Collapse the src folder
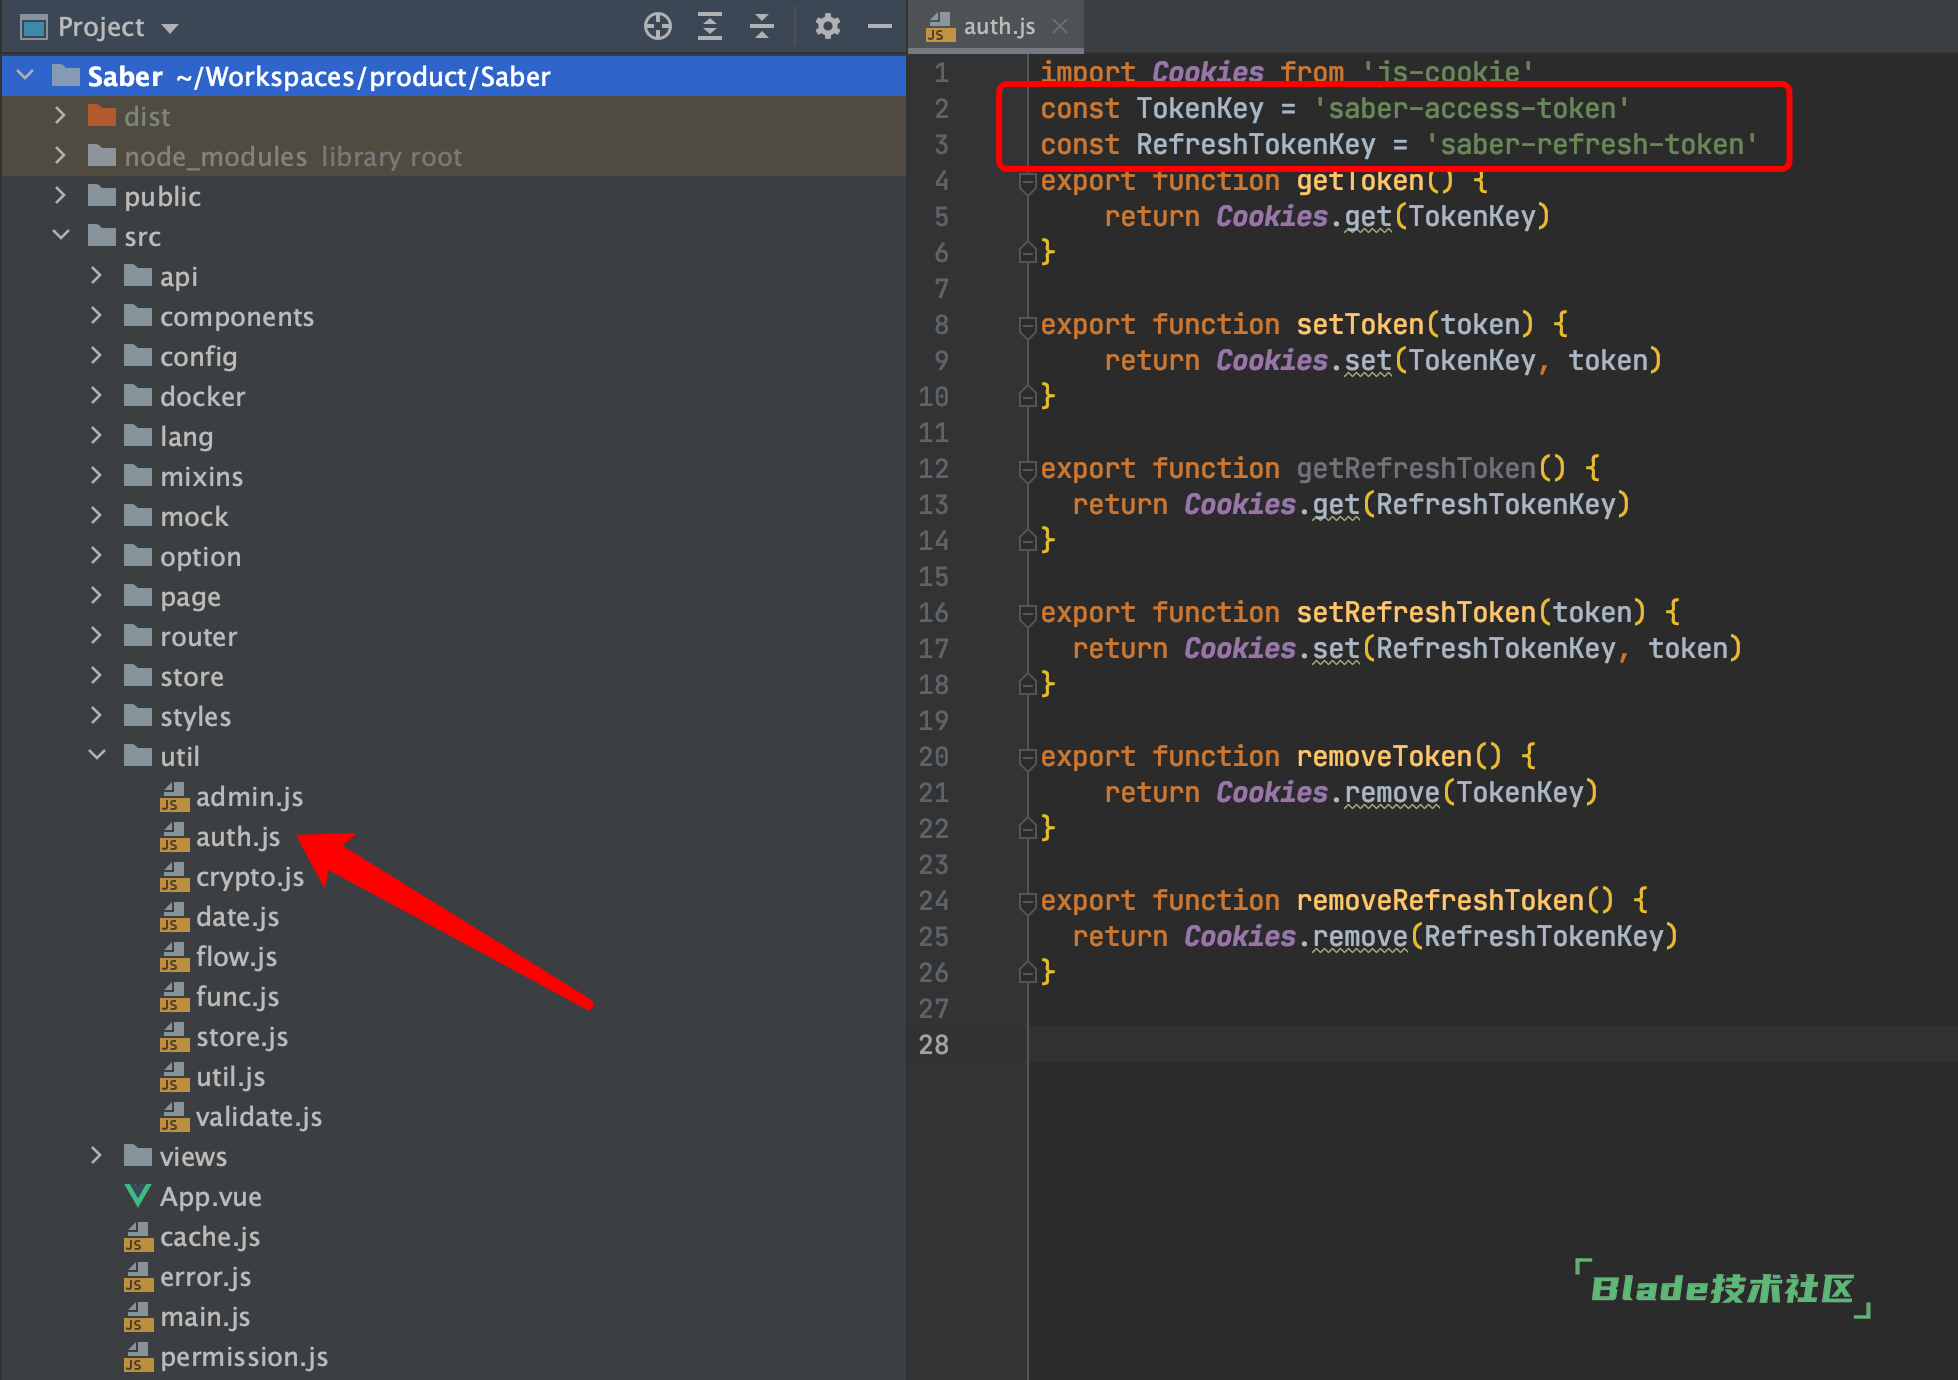The width and height of the screenshot is (1958, 1380). [61, 236]
